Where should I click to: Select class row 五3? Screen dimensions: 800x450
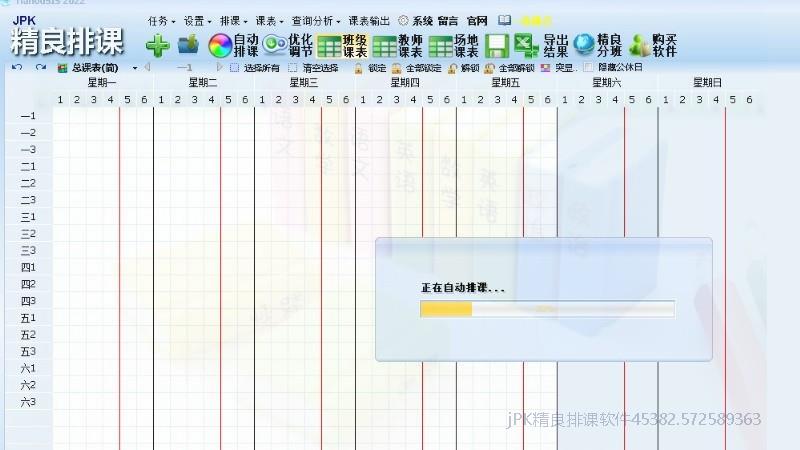[28, 352]
